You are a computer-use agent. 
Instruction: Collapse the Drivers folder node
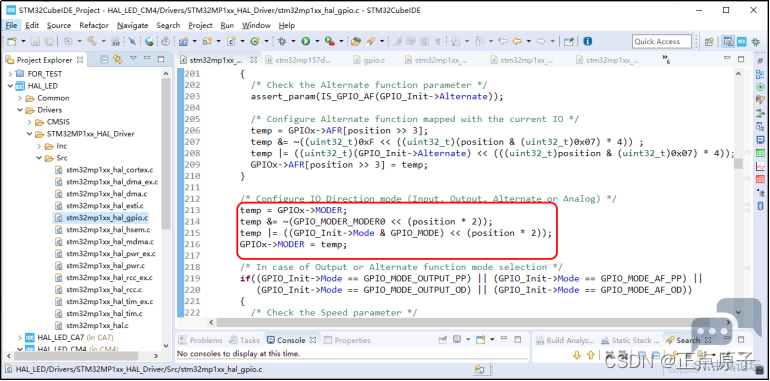click(20, 110)
